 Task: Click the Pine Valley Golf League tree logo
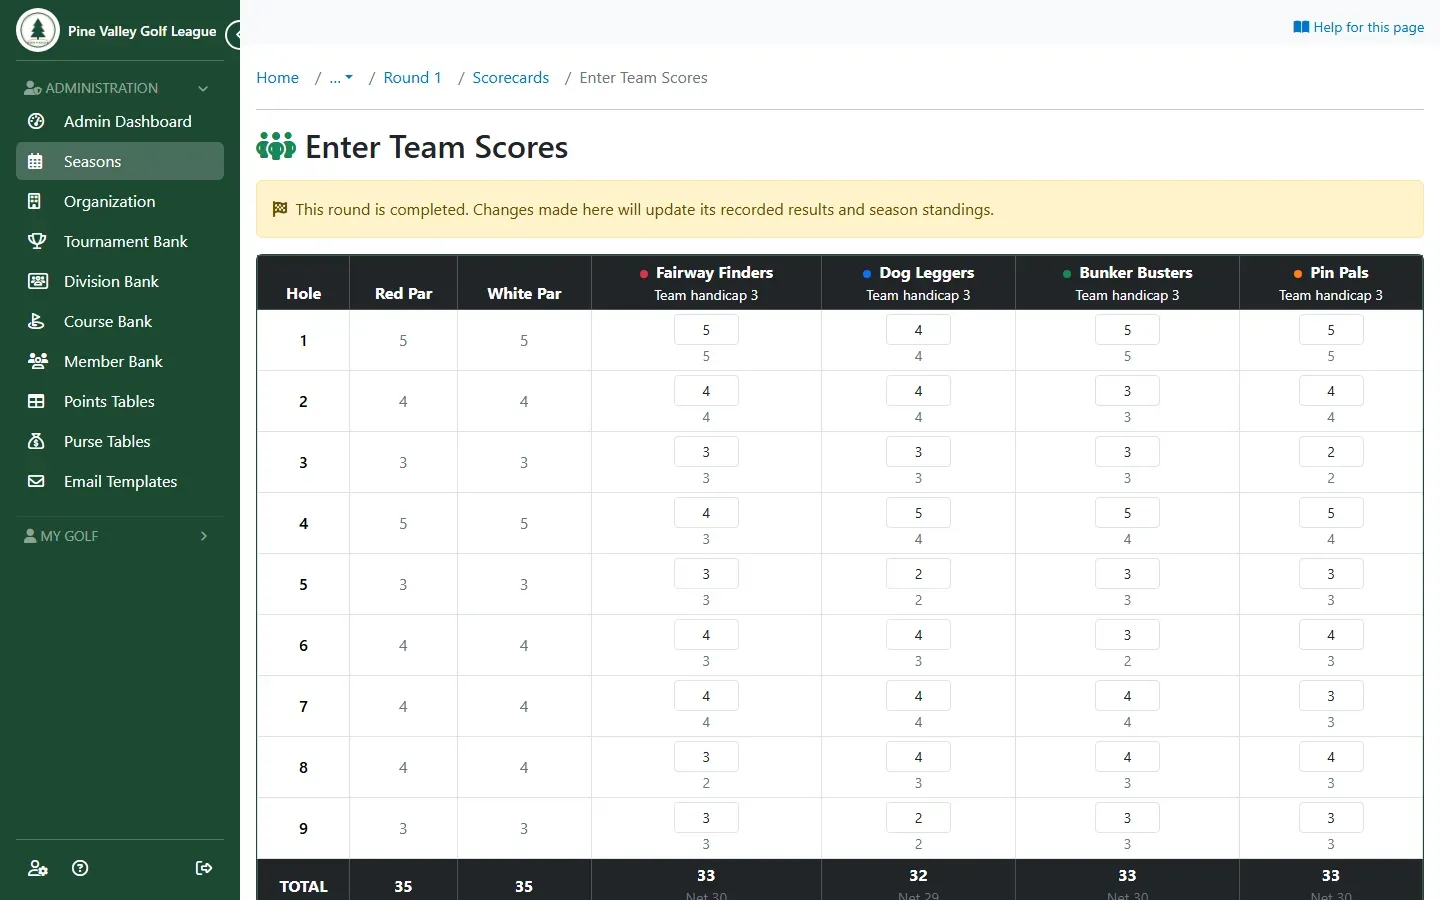(38, 30)
